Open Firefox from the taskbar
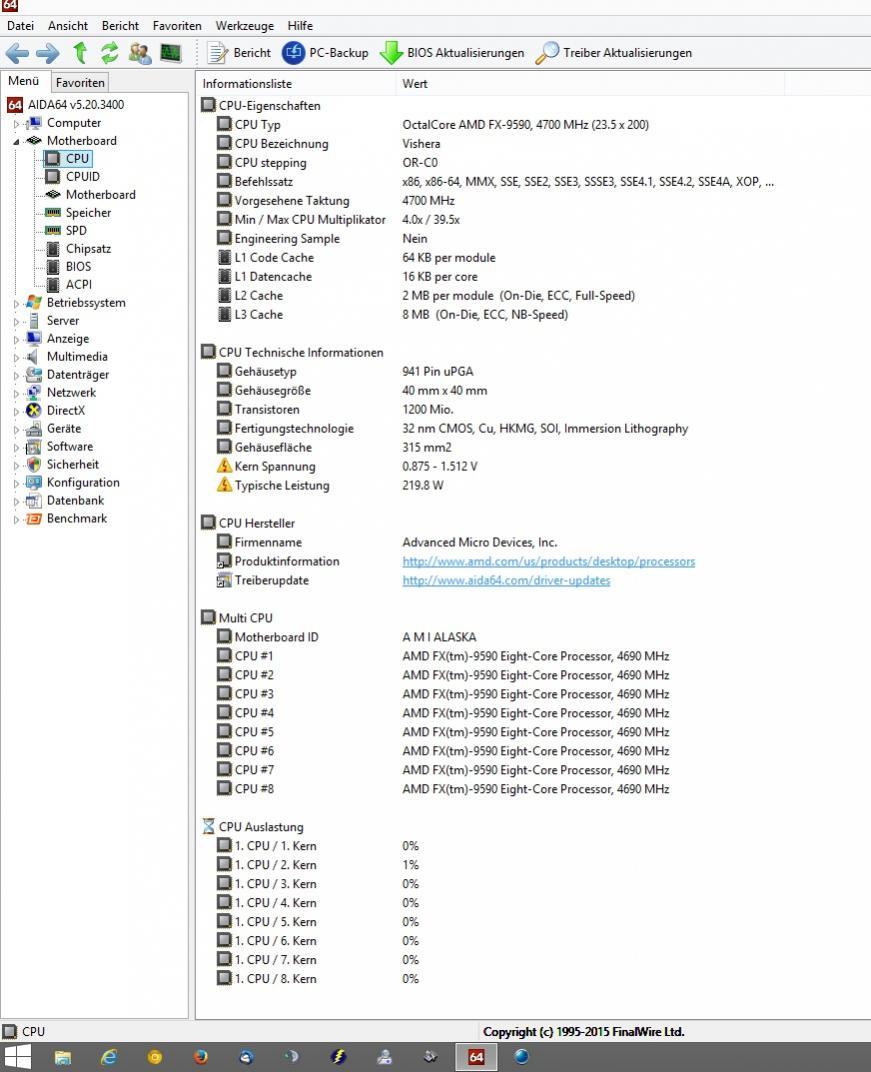This screenshot has height=1072, width=871. pos(200,1057)
